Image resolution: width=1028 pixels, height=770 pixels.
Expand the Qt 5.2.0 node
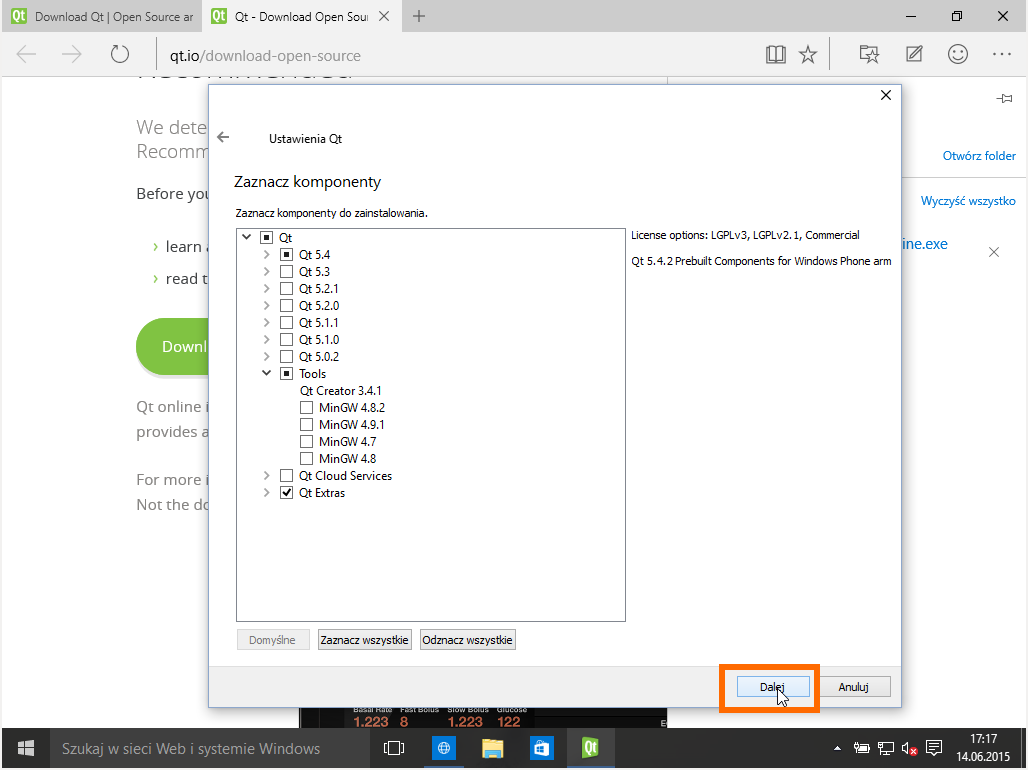pos(266,305)
